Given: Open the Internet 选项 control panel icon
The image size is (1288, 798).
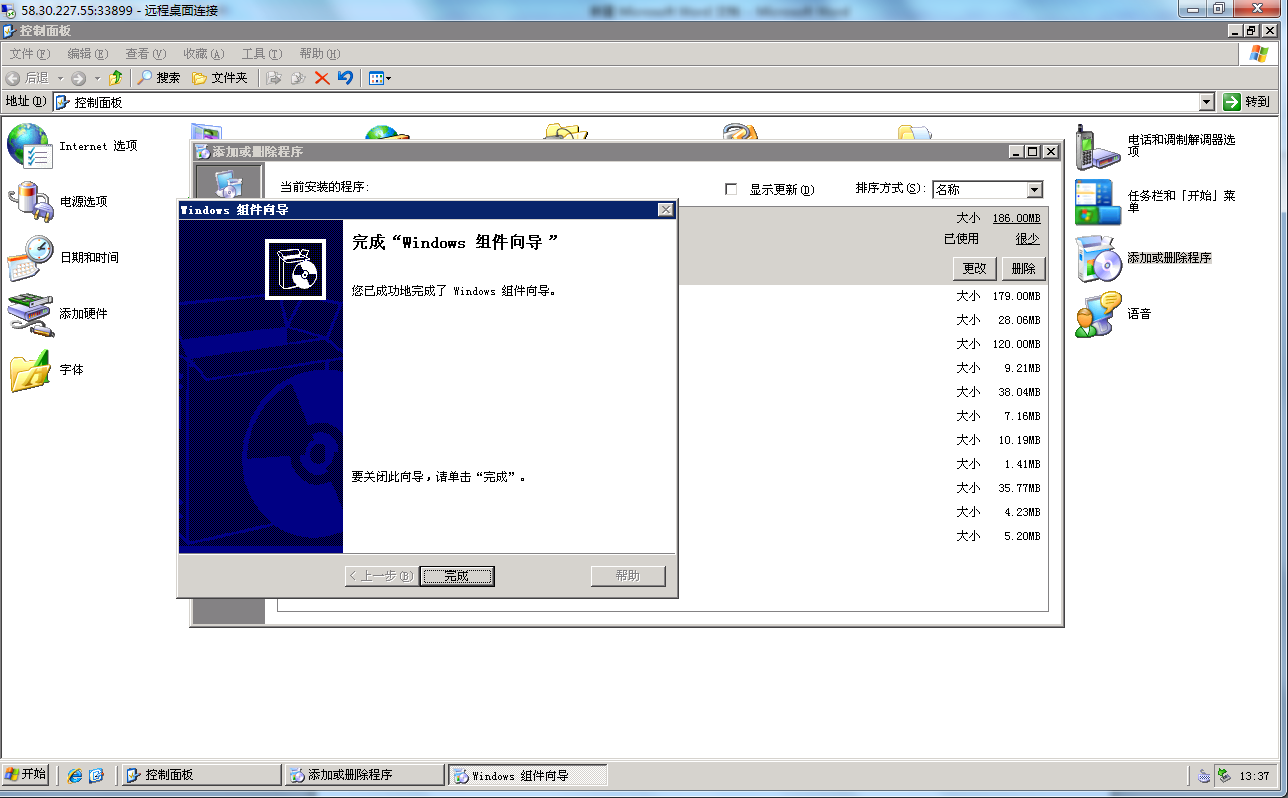Looking at the screenshot, I should point(29,146).
